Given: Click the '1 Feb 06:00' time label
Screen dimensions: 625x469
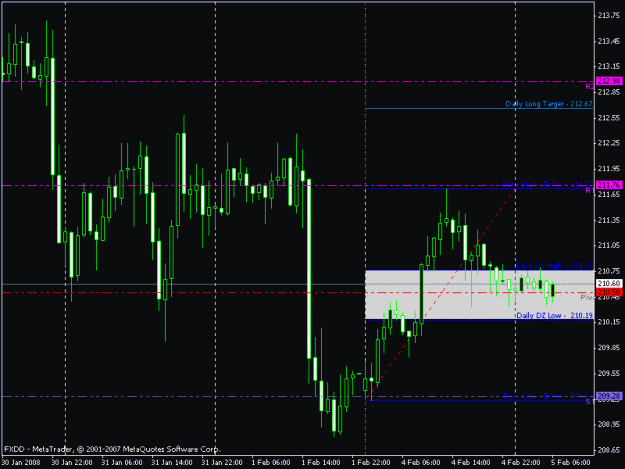Looking at the screenshot, I should (271, 462).
